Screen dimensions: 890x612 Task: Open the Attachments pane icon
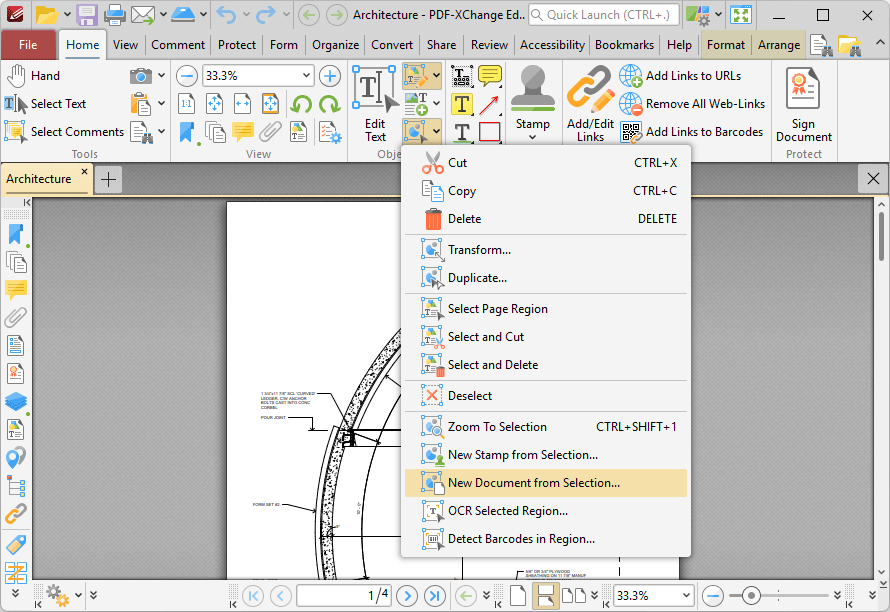tap(15, 318)
